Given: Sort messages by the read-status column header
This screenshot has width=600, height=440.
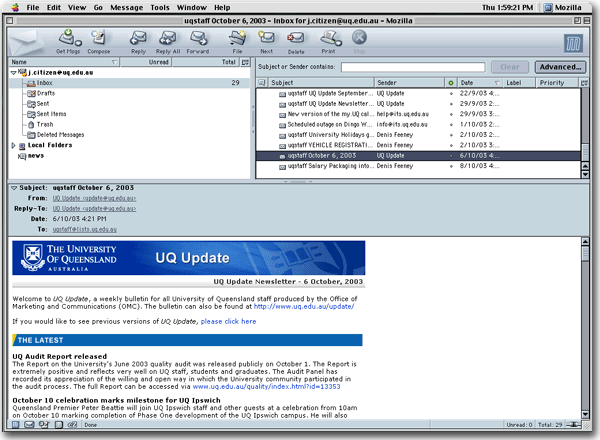Looking at the screenshot, I should [451, 83].
